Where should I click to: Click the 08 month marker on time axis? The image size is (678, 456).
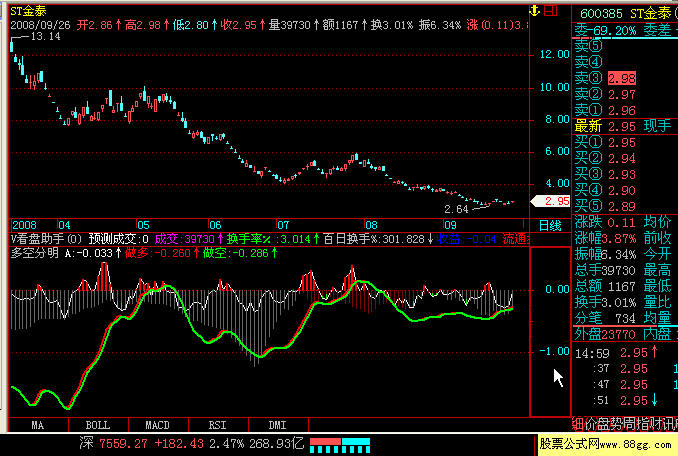coord(371,225)
